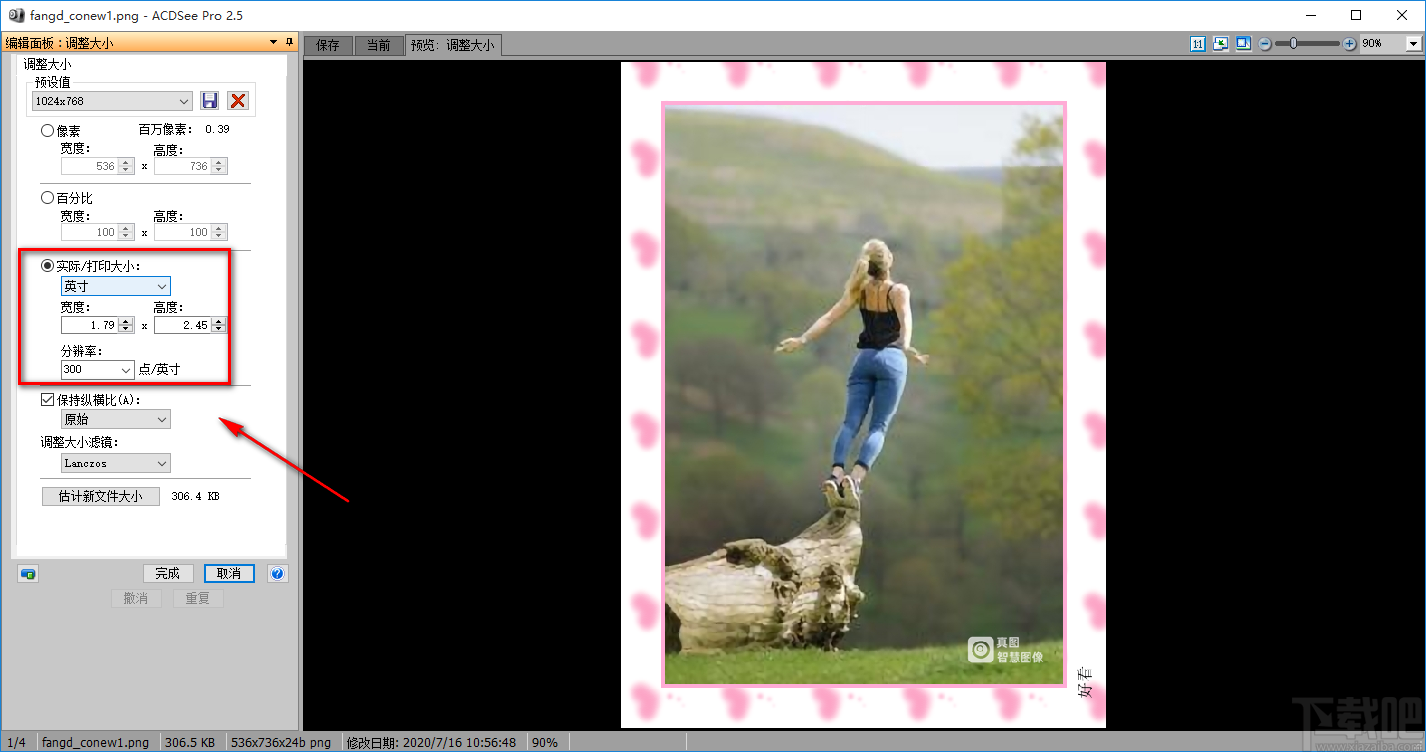
Task: Switch to the 当前 tab
Action: point(379,45)
